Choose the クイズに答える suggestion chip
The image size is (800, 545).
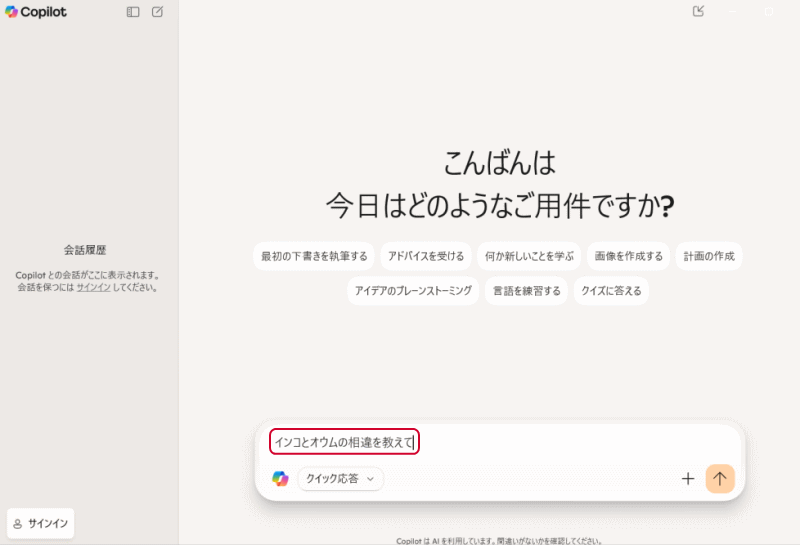(611, 291)
